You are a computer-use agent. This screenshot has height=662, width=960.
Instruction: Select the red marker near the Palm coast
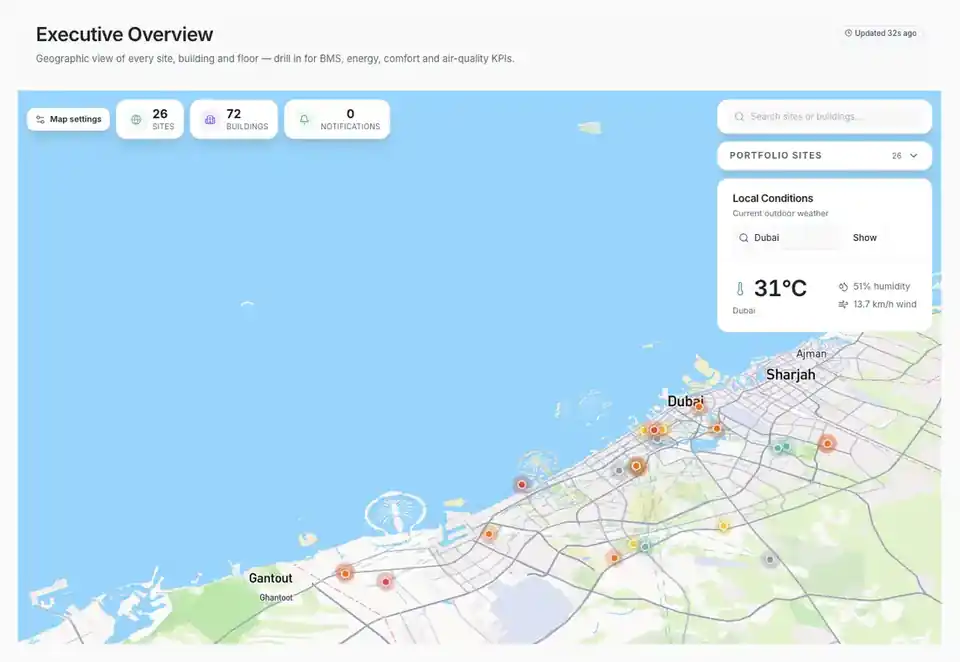(522, 484)
